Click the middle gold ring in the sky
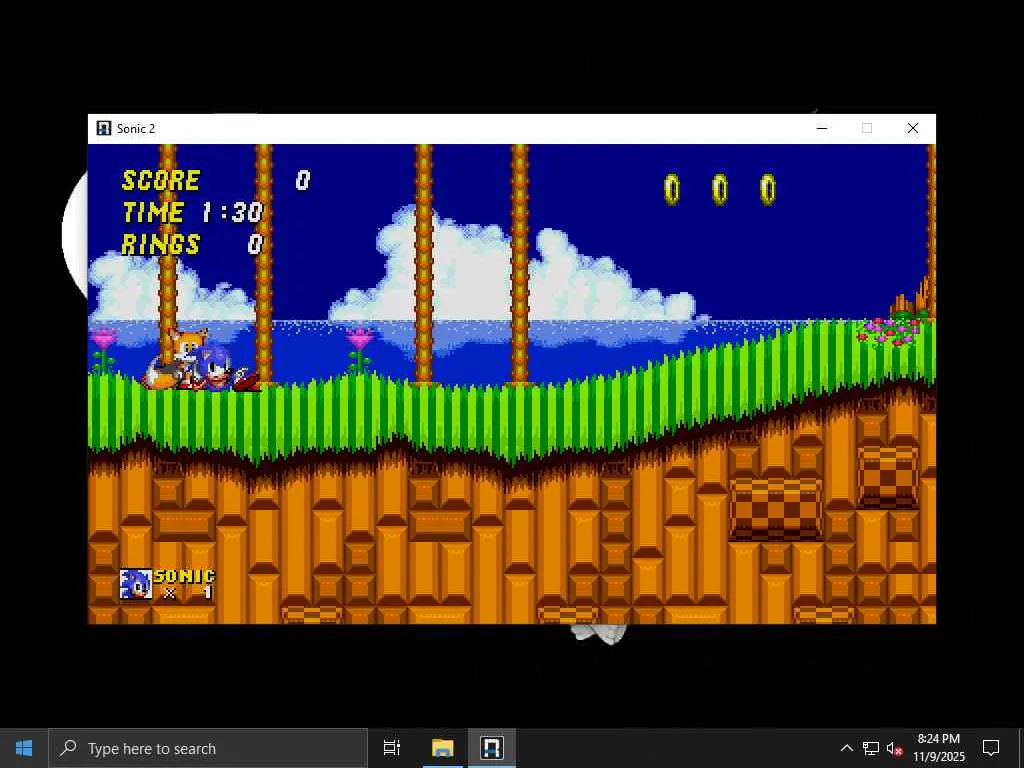 coord(720,189)
